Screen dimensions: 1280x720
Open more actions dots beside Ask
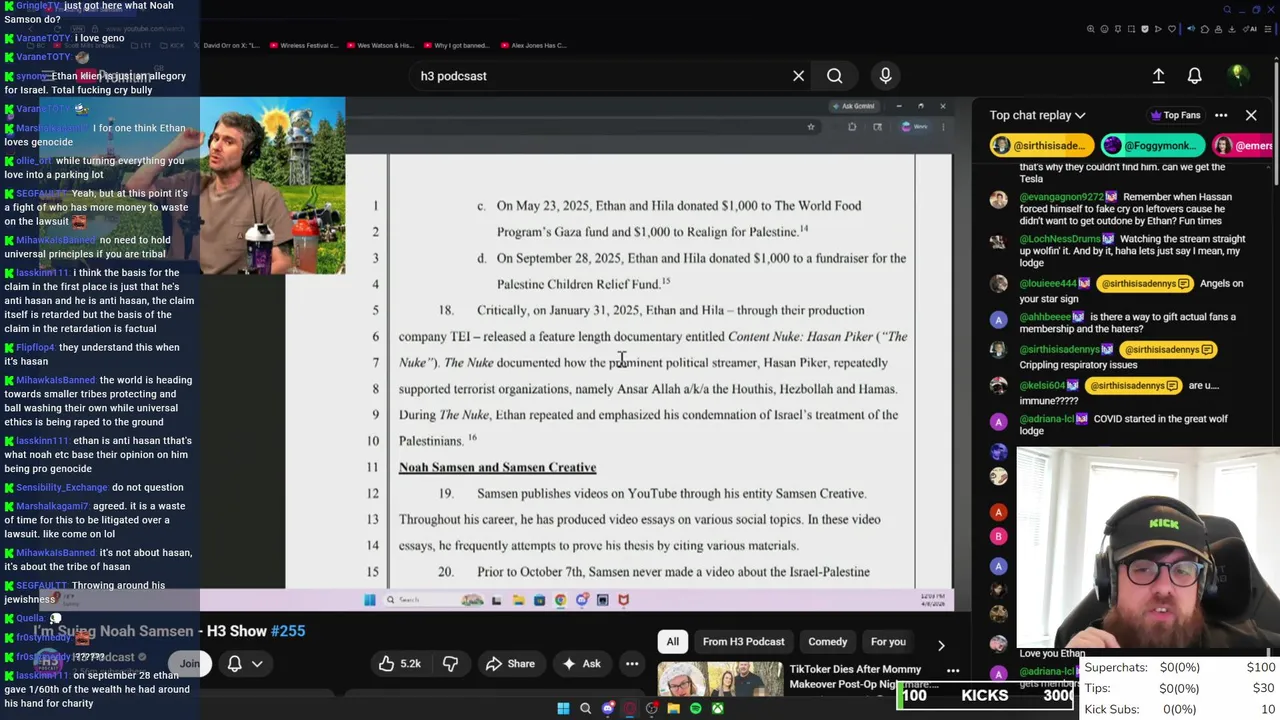tap(632, 663)
